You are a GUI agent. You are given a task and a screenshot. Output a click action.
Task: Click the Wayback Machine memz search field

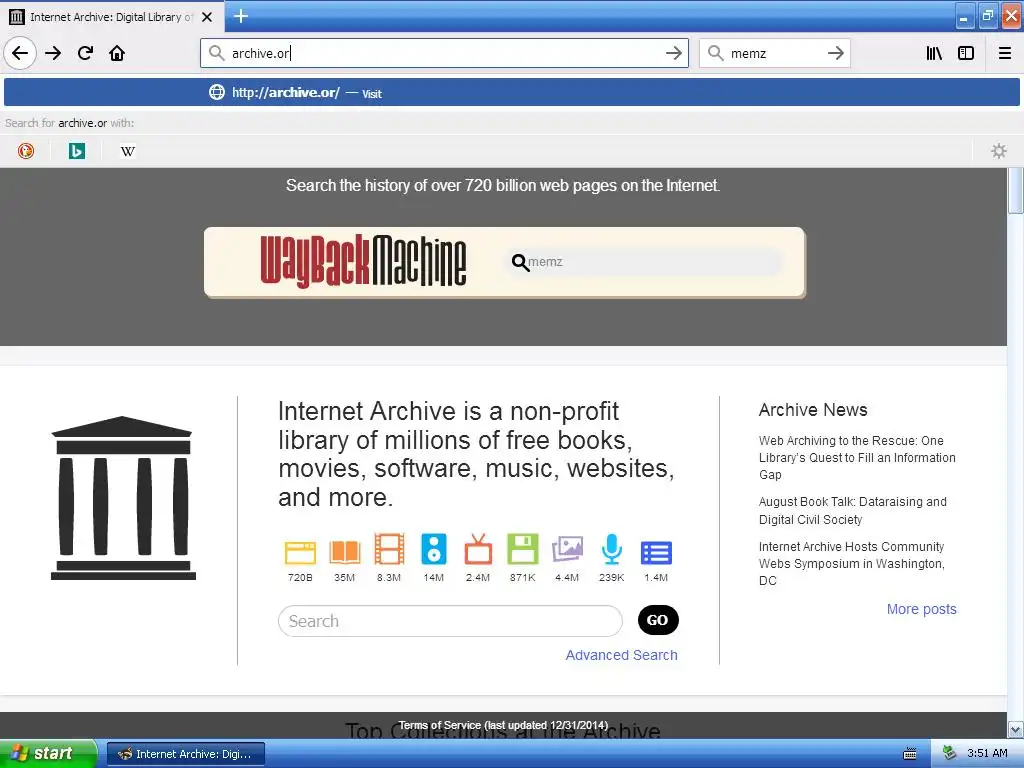point(643,262)
